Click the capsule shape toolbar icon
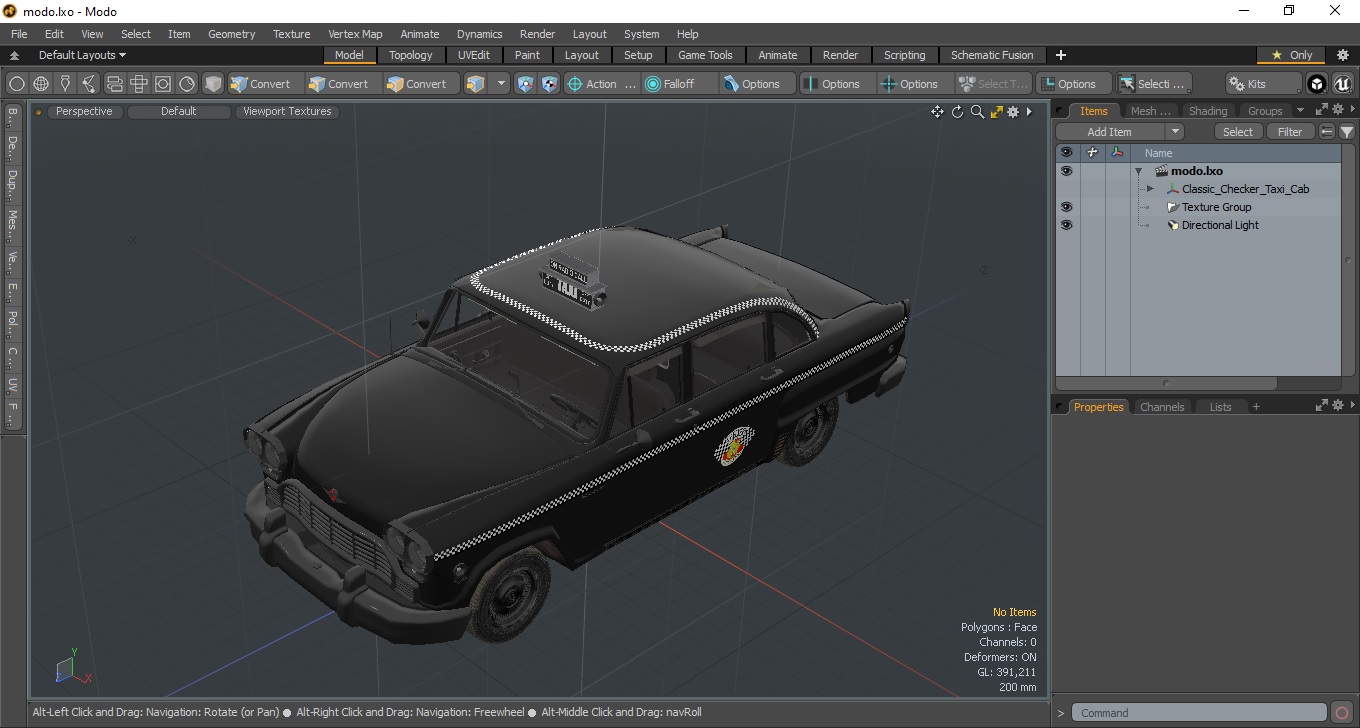 pyautogui.click(x=114, y=84)
